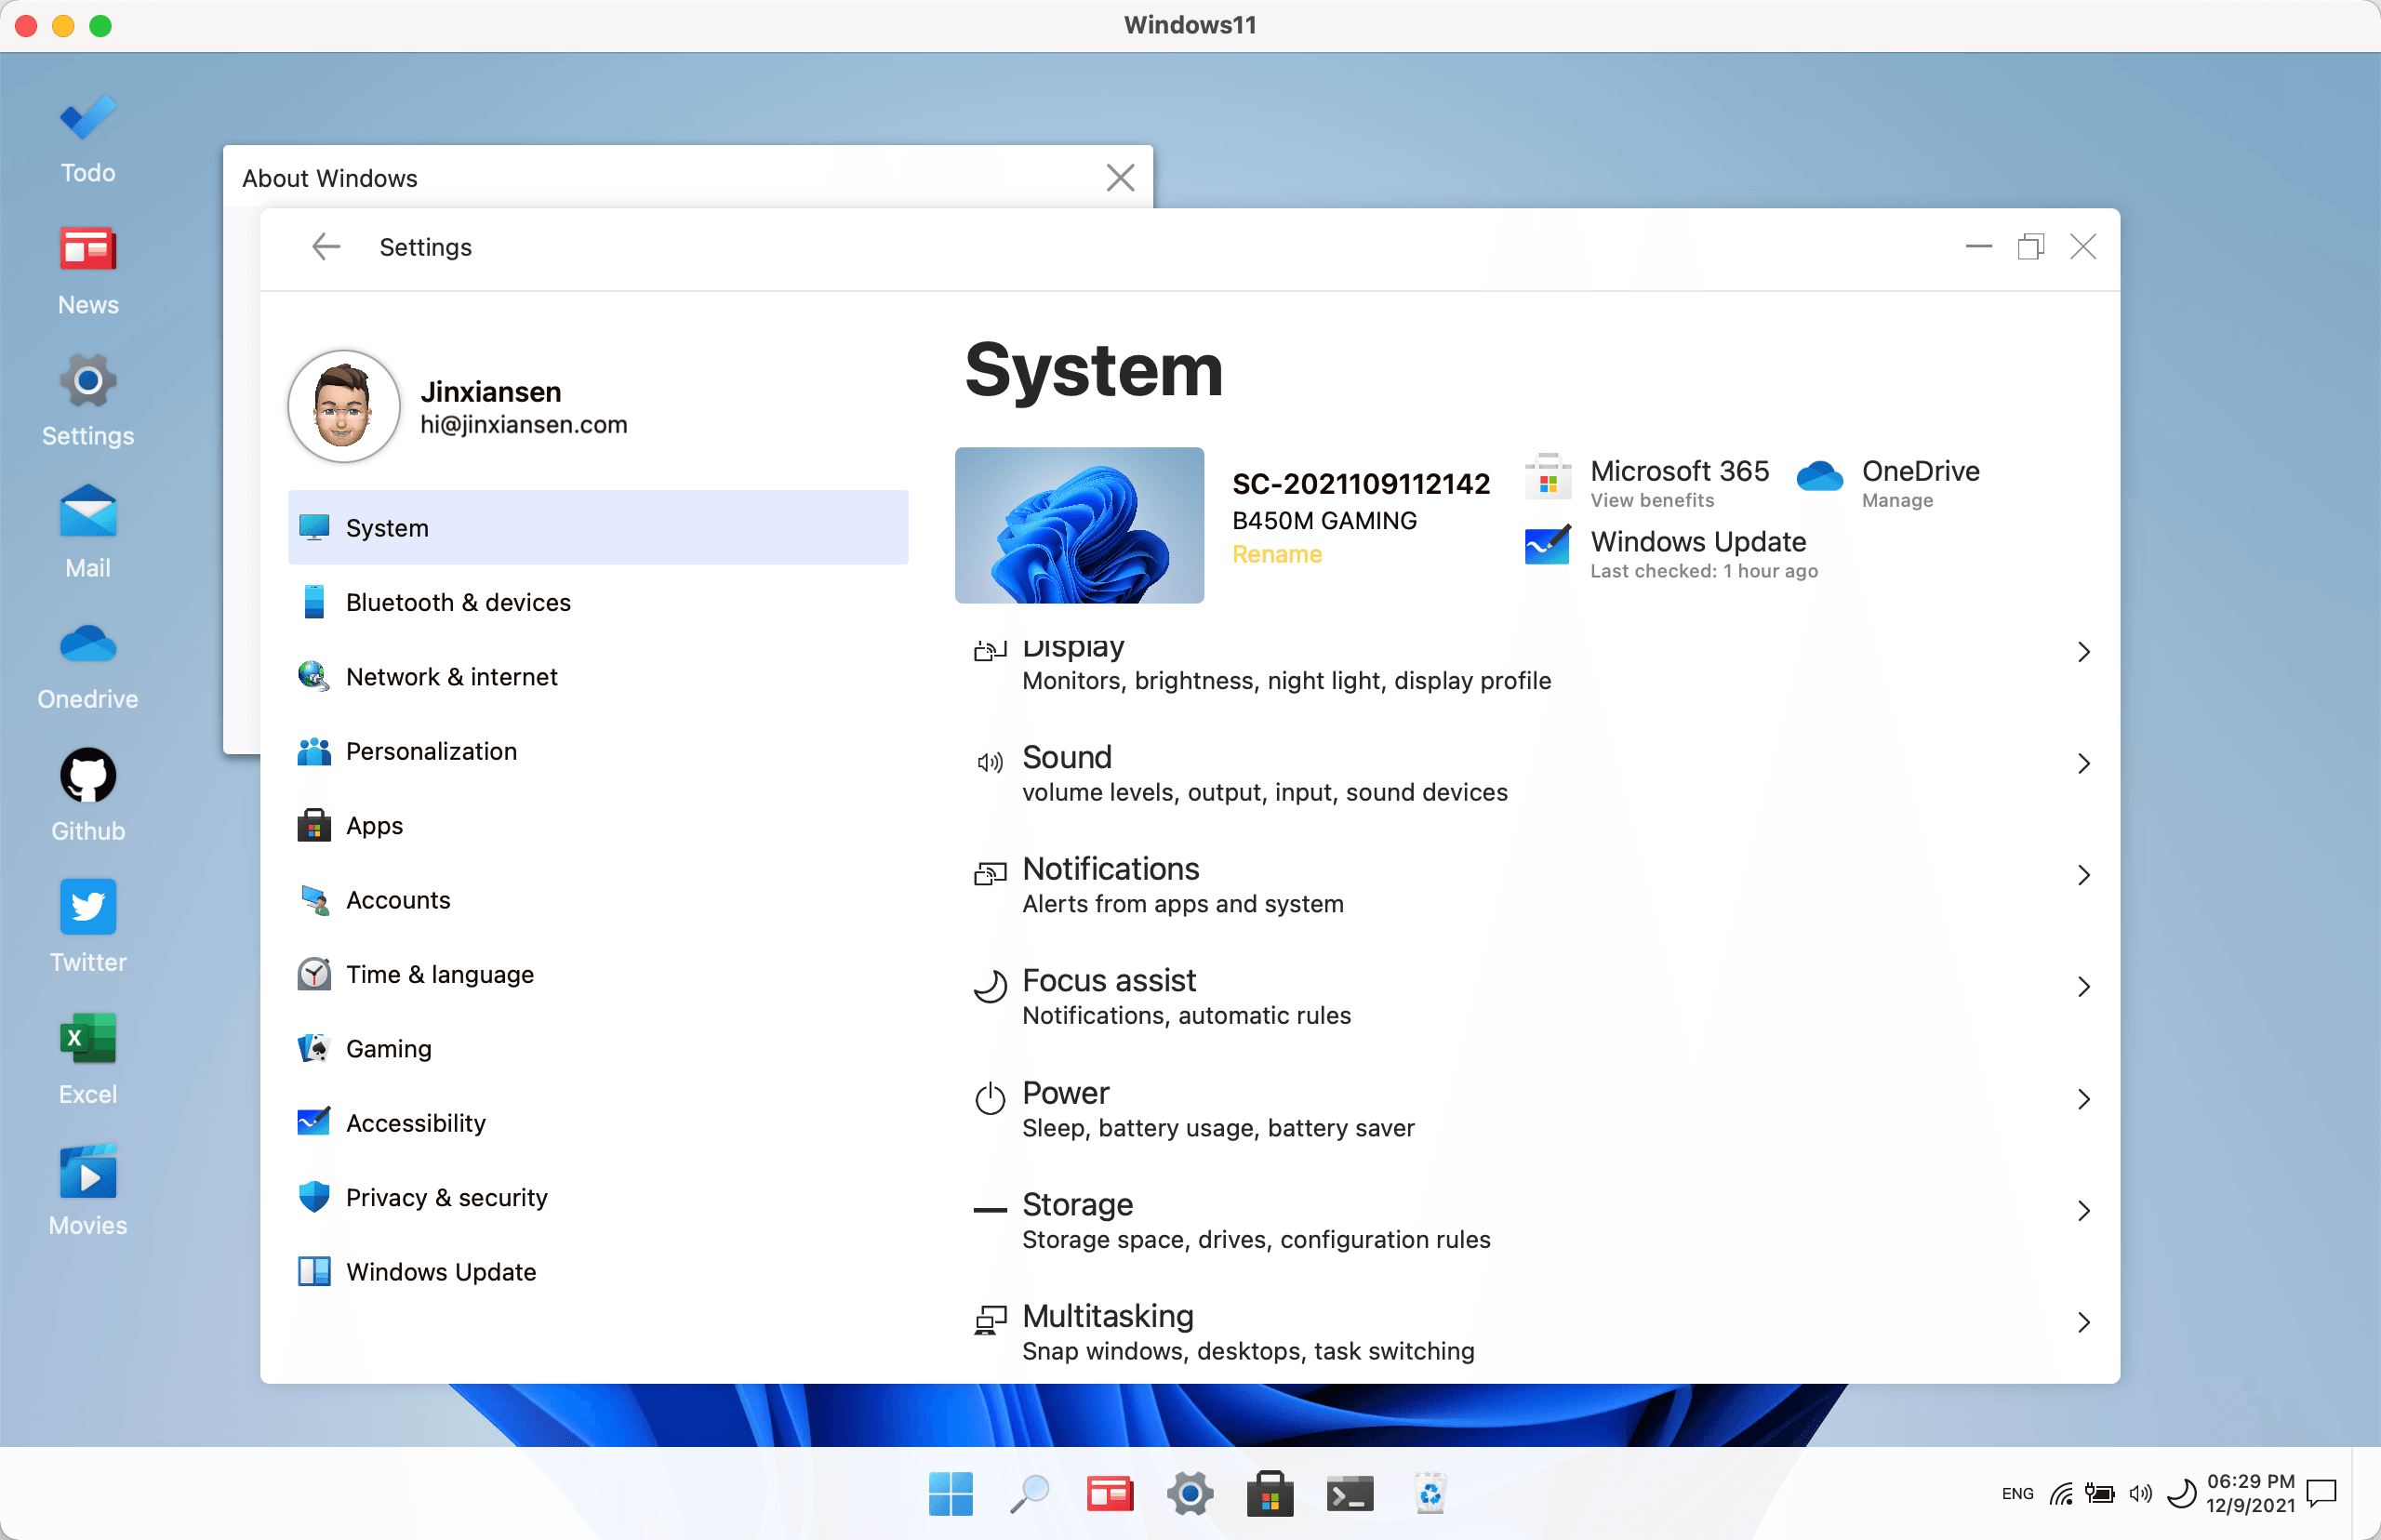Expand the Power row chevron
The height and width of the screenshot is (1540, 2381).
click(x=2084, y=1099)
